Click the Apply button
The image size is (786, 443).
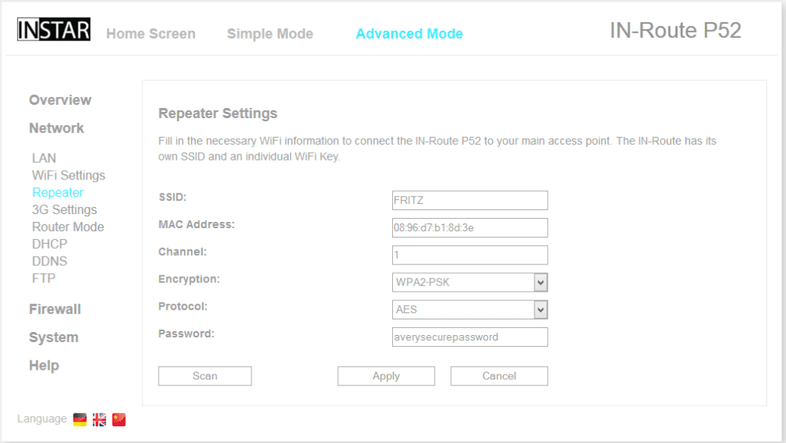click(386, 376)
